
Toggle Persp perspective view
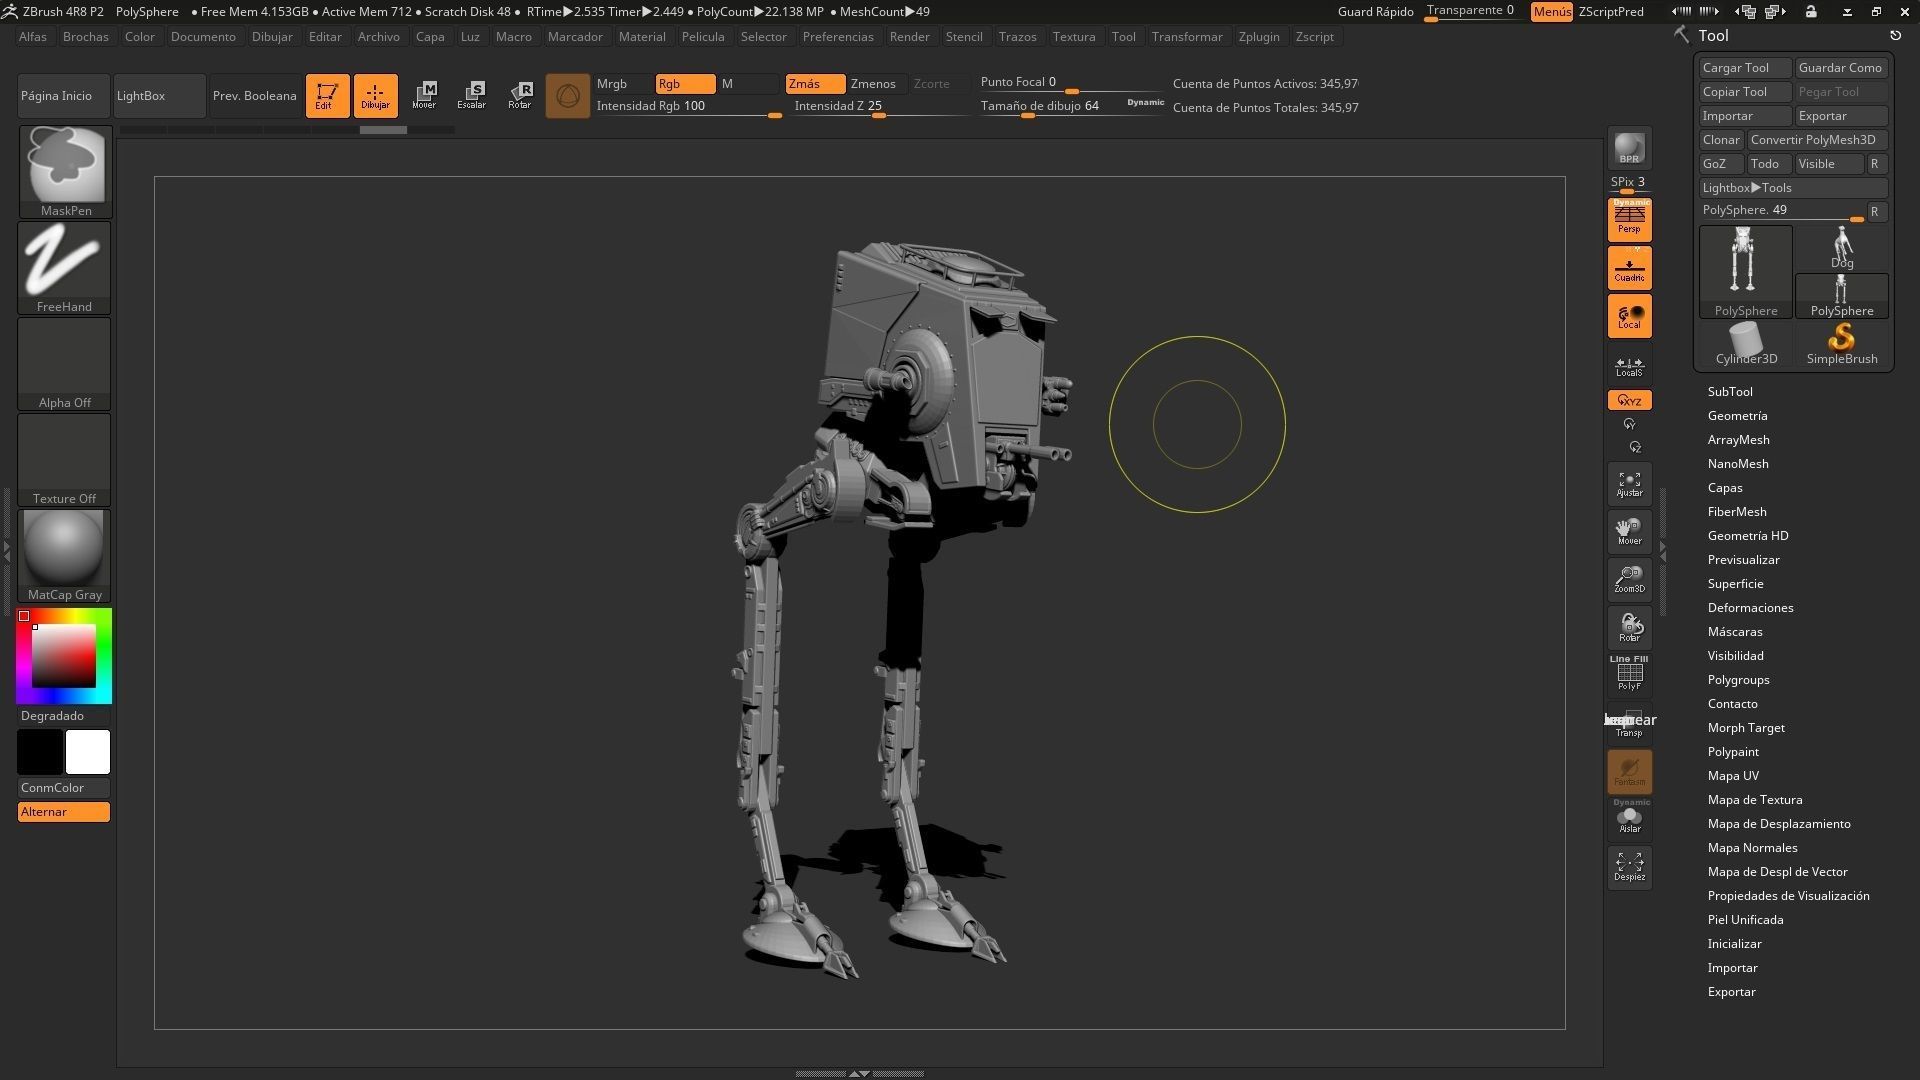pyautogui.click(x=1629, y=220)
